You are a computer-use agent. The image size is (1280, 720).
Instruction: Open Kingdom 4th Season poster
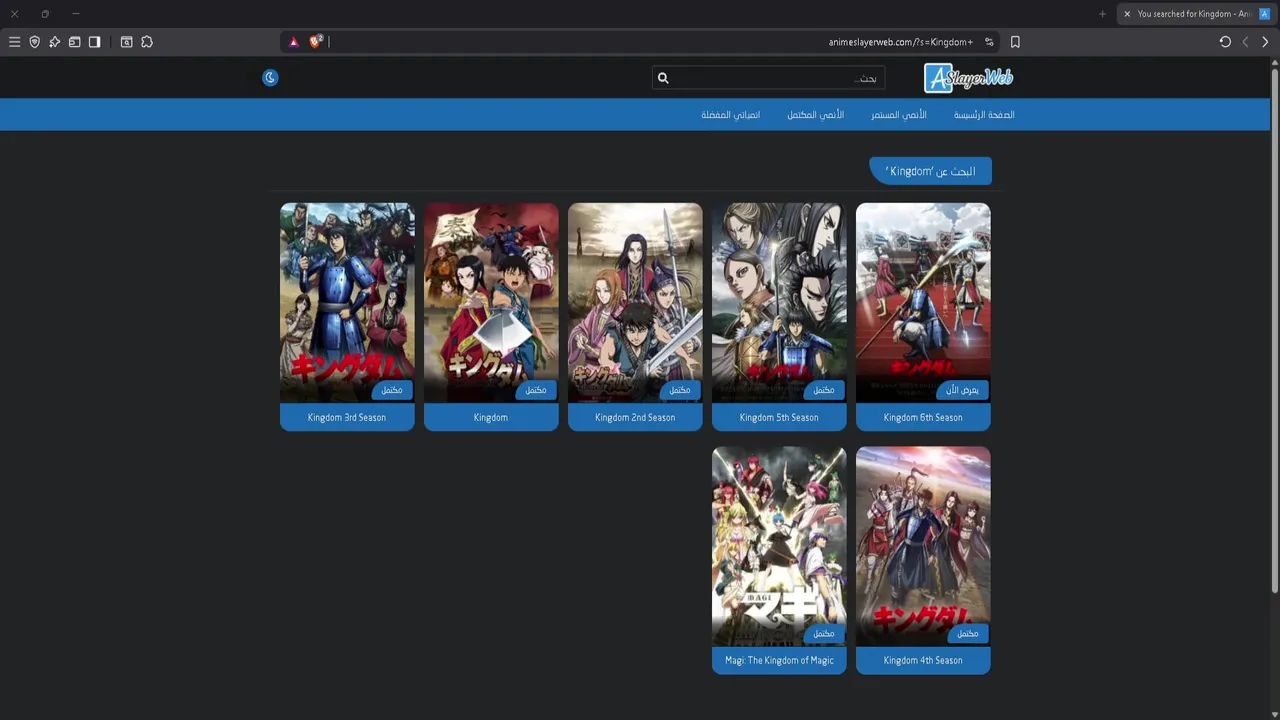tap(923, 546)
